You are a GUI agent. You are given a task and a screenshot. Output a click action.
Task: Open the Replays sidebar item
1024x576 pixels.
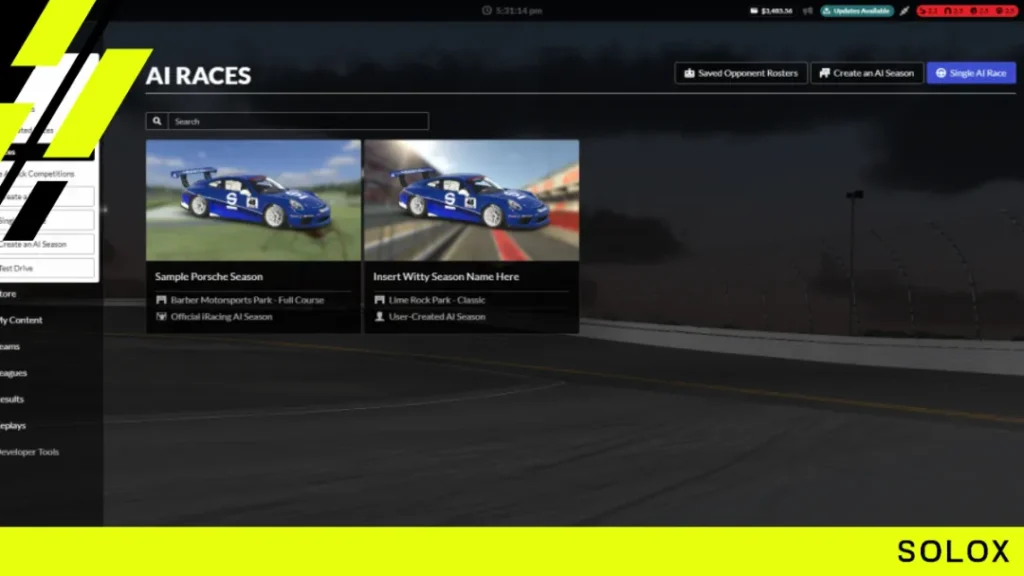pos(13,425)
